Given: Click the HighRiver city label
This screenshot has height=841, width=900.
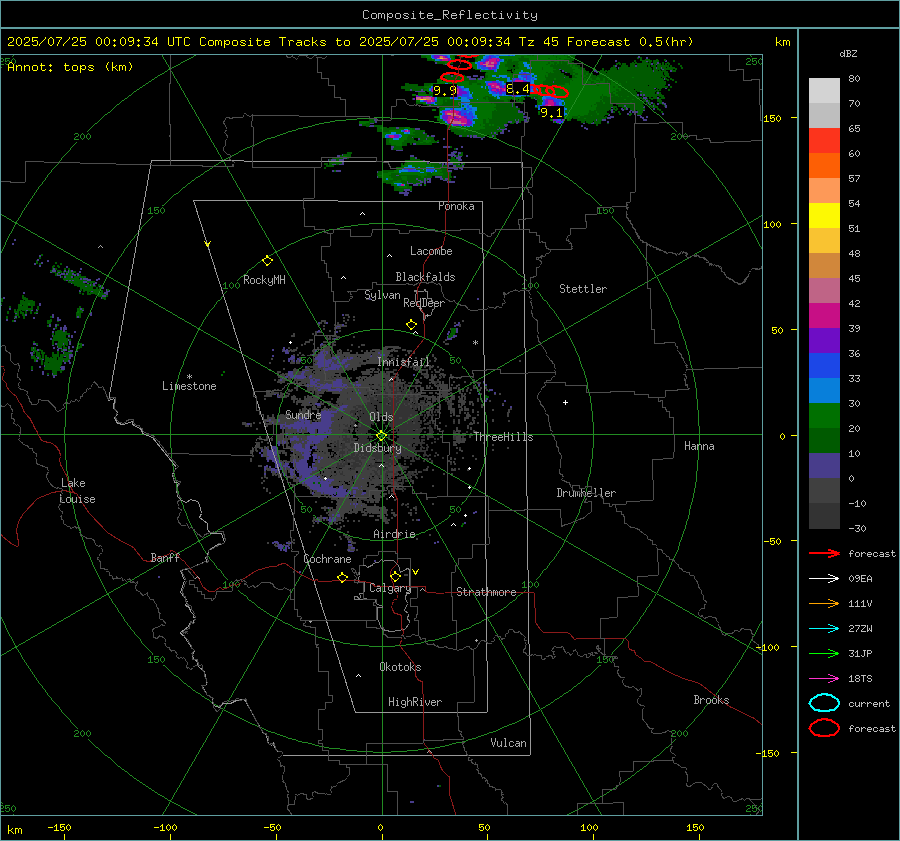Looking at the screenshot, I should point(415,702).
